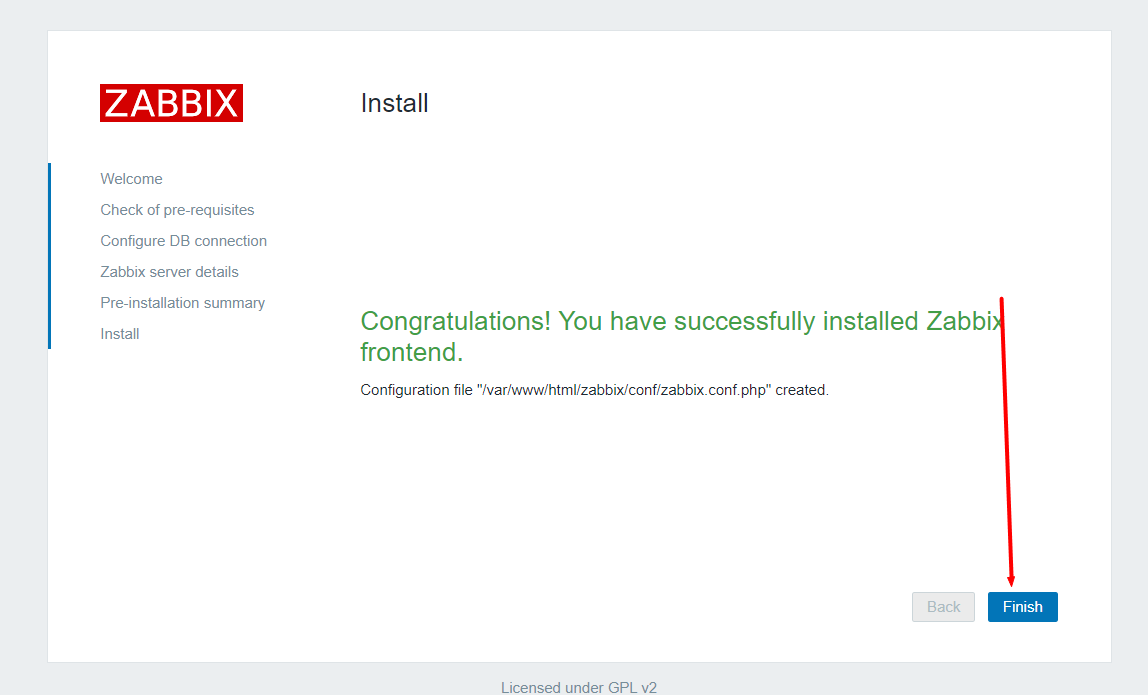Click the Install page heading
1148x695 pixels.
(x=394, y=103)
